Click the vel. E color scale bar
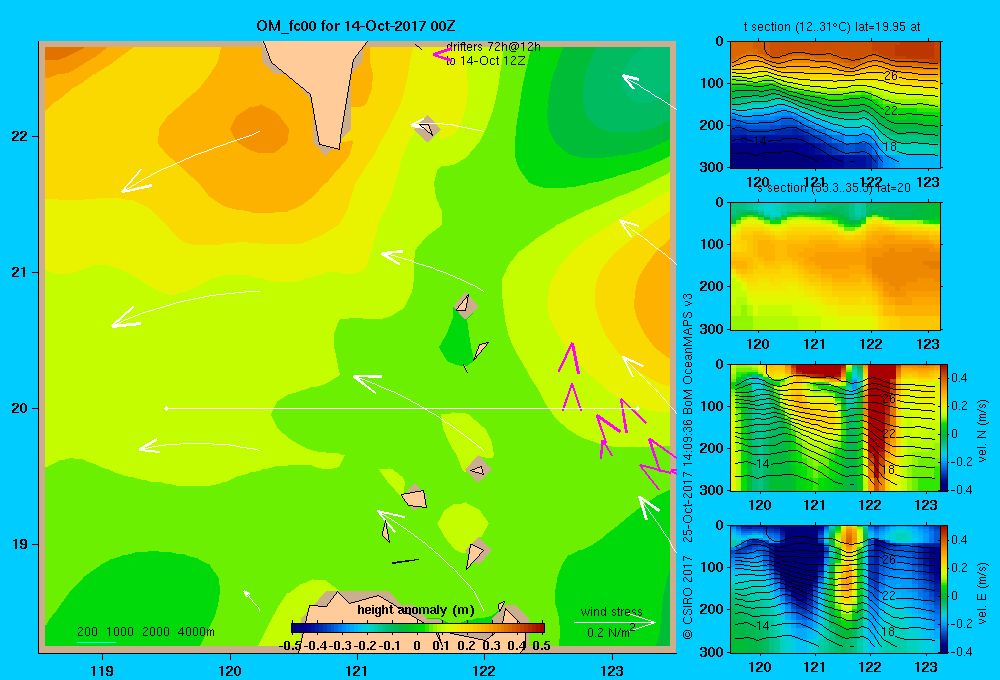 945,589
